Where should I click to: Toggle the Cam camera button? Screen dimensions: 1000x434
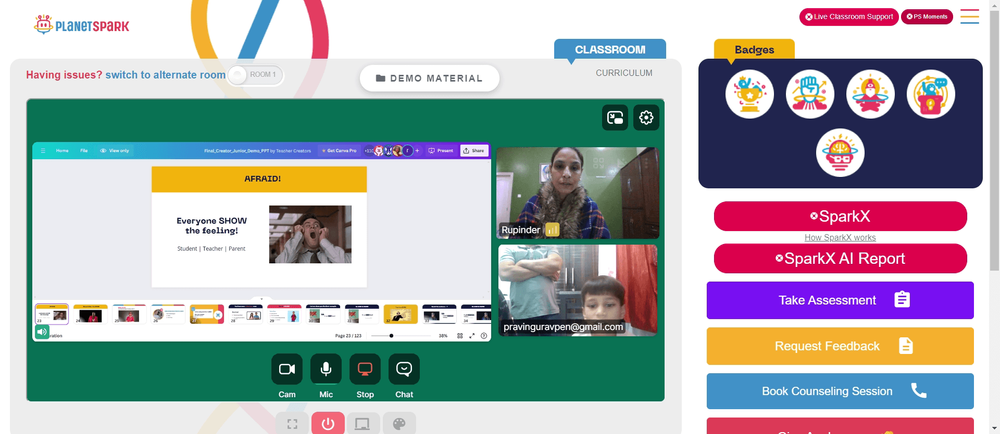287,369
